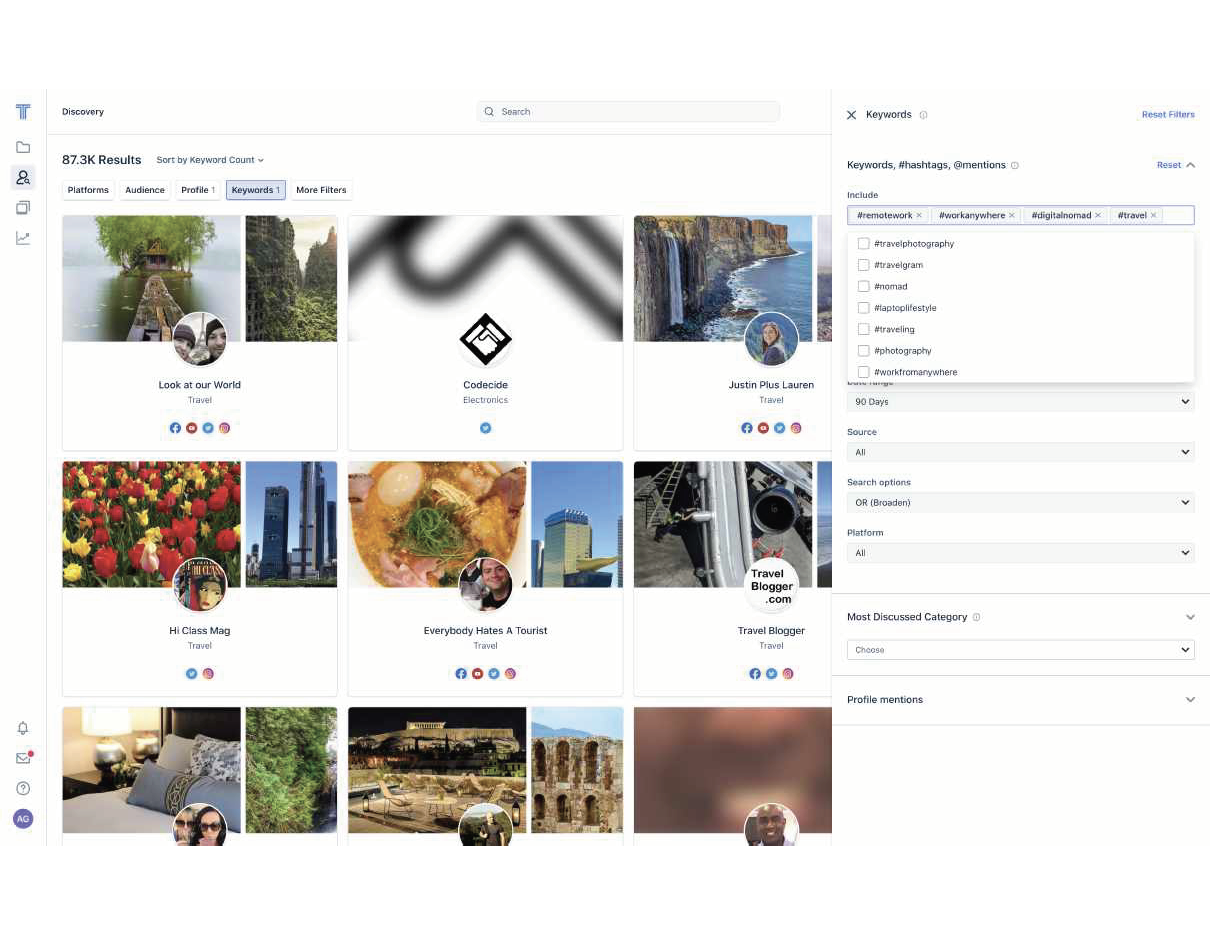1210x935 pixels.
Task: Open Twitter icon for Hi Class Mag
Action: (x=192, y=674)
